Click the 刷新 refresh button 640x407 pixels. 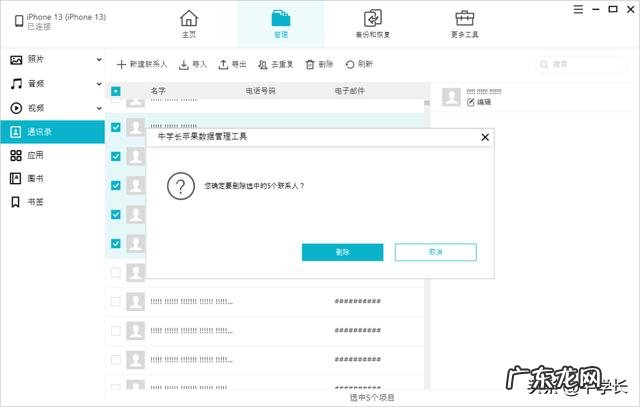[359, 64]
